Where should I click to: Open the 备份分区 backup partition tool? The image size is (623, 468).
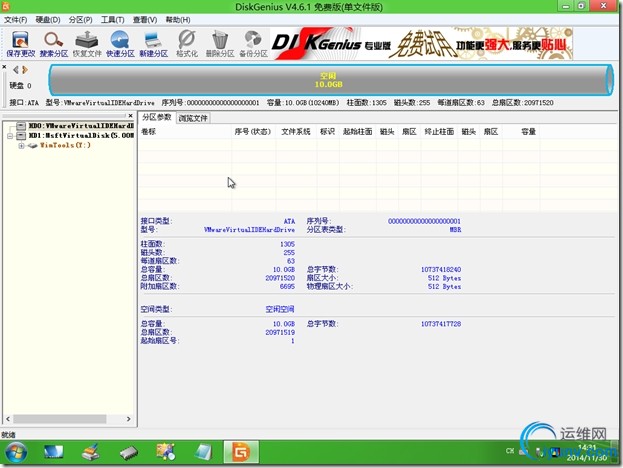(253, 44)
